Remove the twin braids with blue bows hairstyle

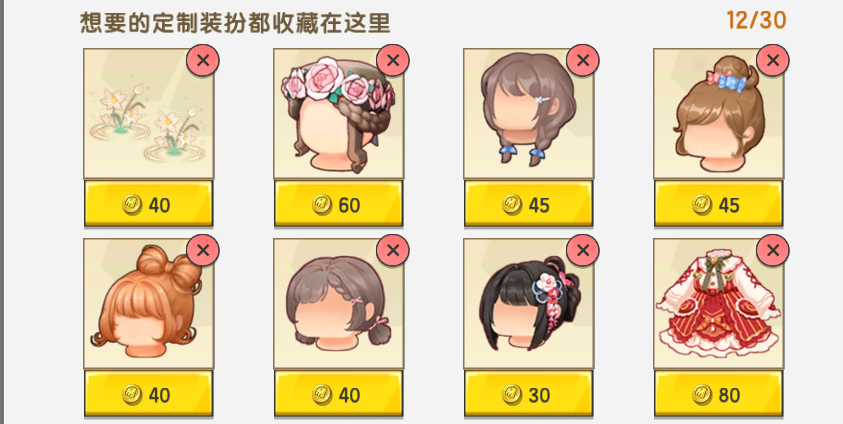(583, 61)
